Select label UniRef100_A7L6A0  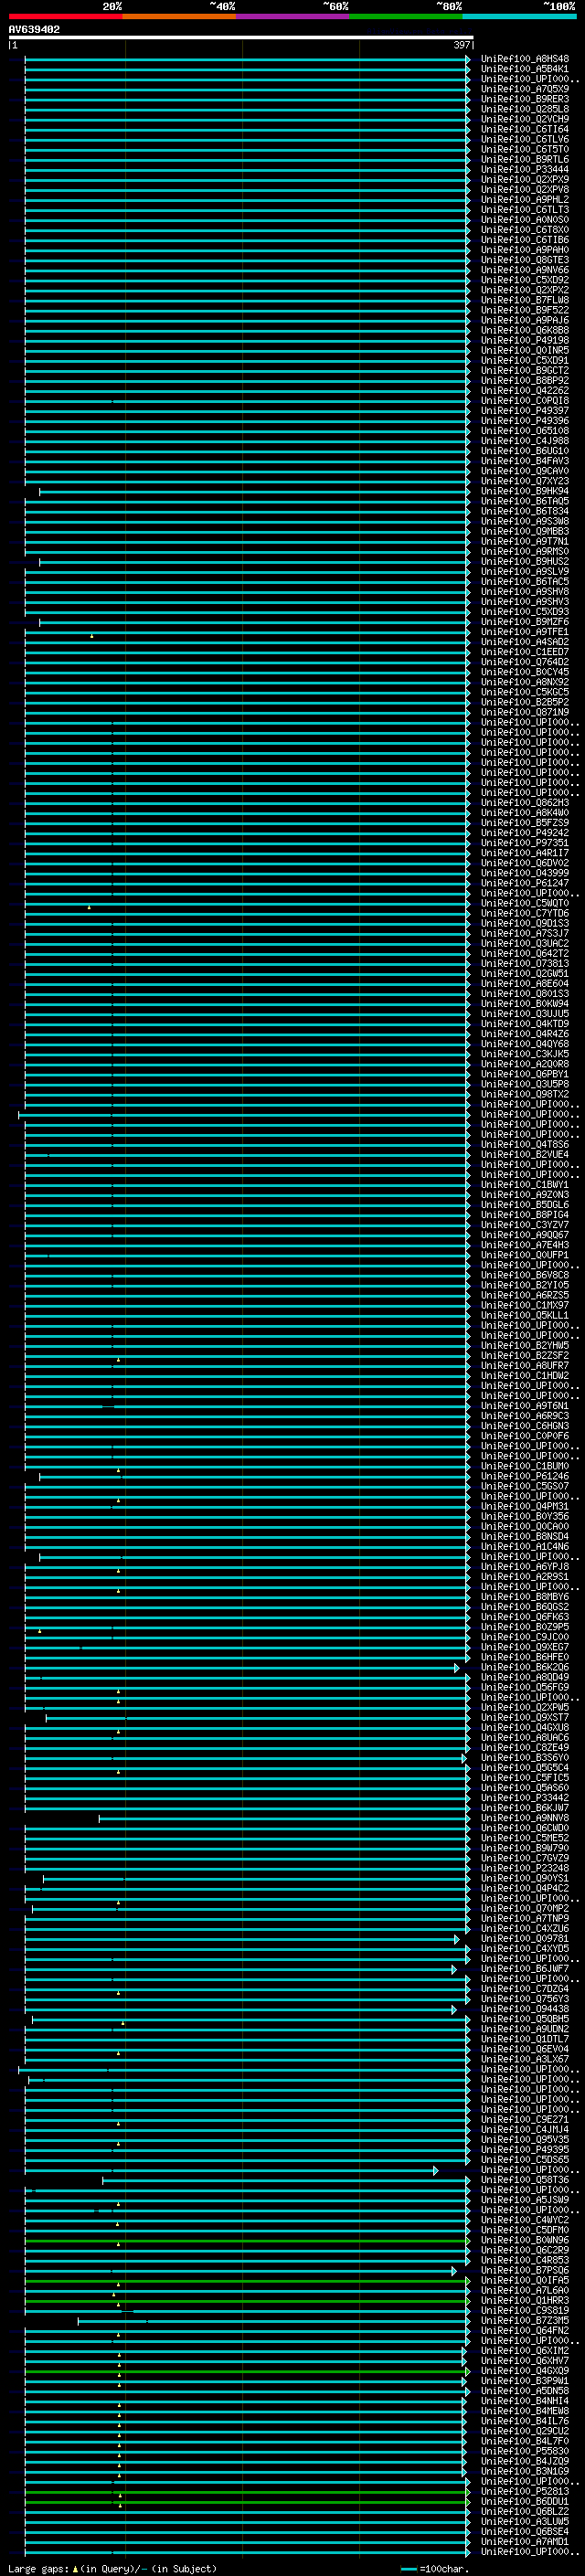click(525, 2290)
